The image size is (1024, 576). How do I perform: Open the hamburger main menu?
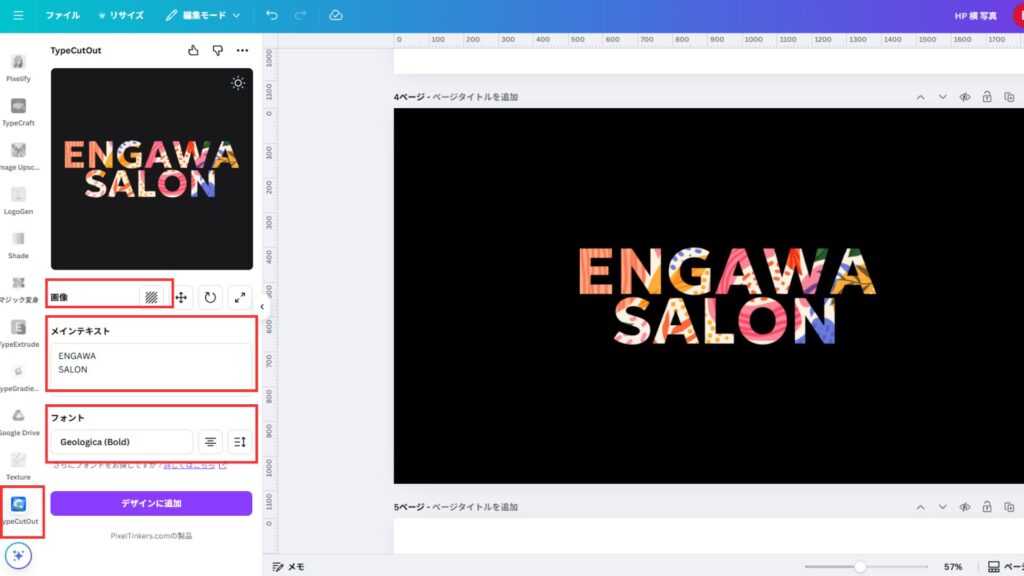tap(18, 15)
